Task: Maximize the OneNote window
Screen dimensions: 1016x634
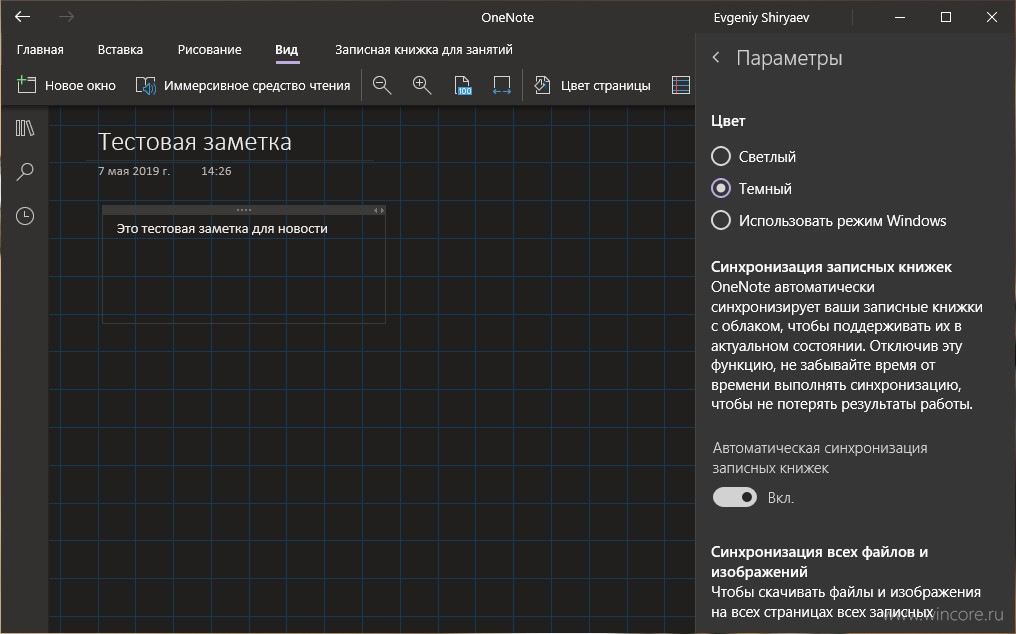Action: tap(946, 18)
